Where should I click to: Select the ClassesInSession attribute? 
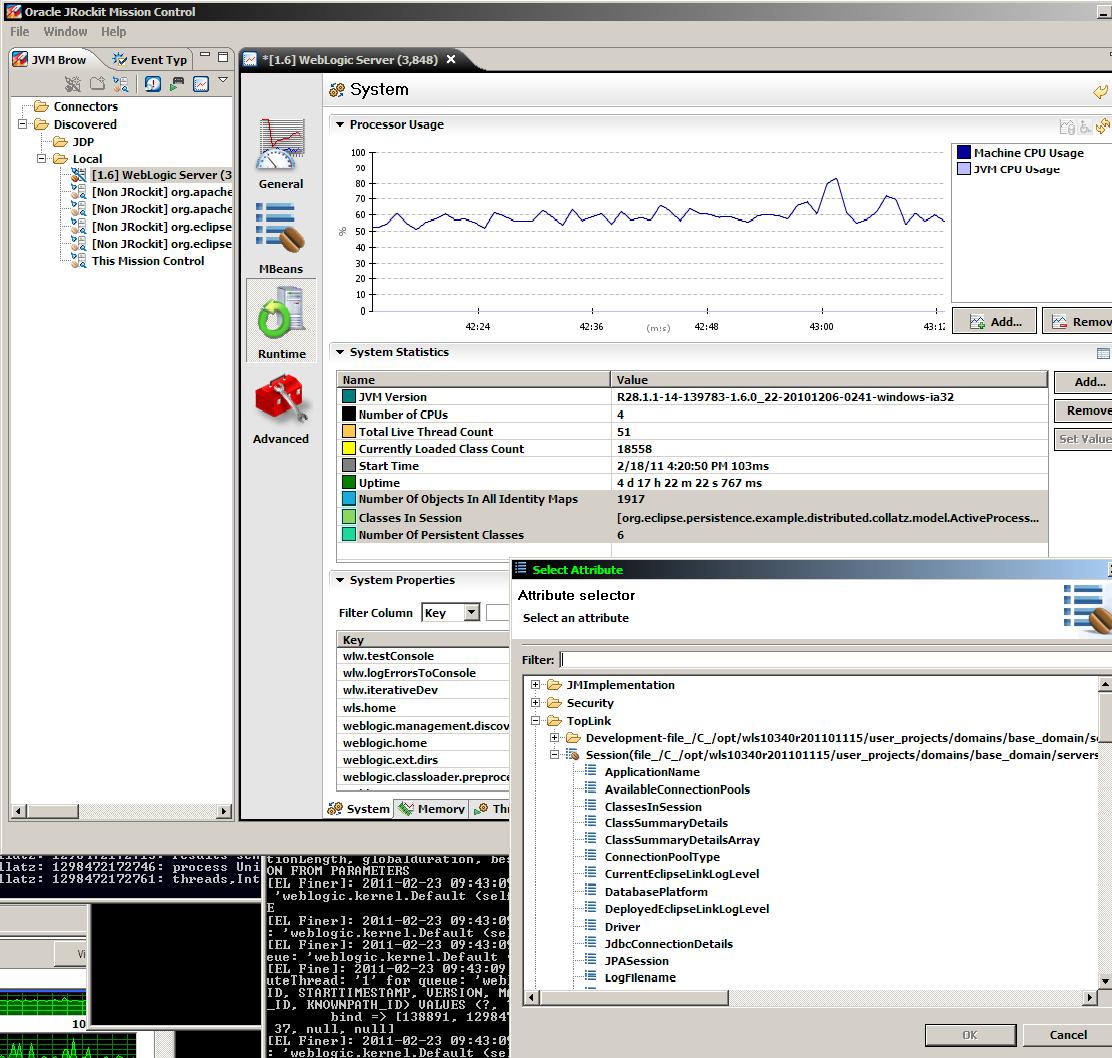coord(652,807)
